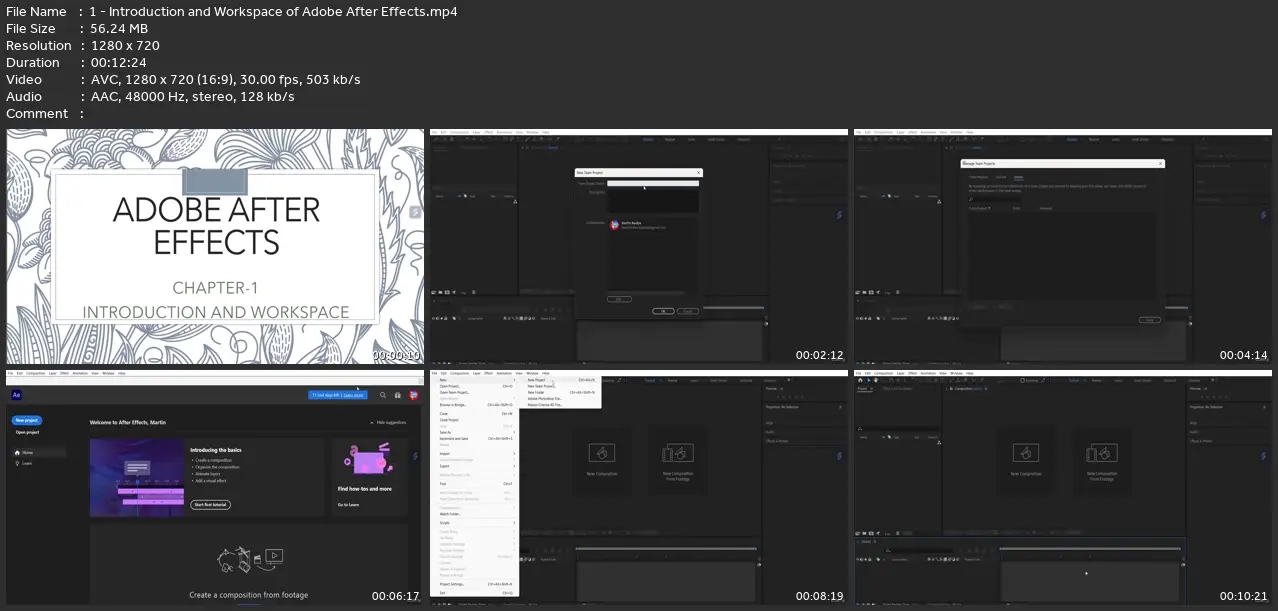This screenshot has width=1278, height=611.
Task: Click New project button in 00:06:17 frame
Action: [x=27, y=420]
